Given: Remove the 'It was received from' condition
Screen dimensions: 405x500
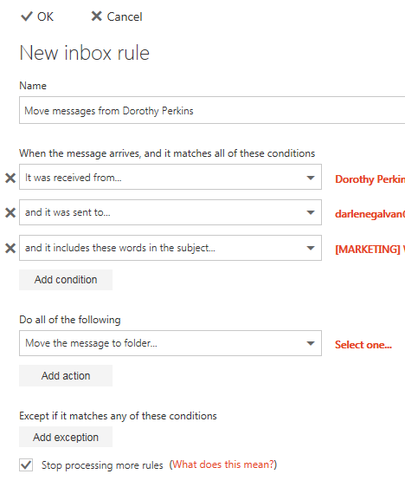Looking at the screenshot, I should click(10, 178).
